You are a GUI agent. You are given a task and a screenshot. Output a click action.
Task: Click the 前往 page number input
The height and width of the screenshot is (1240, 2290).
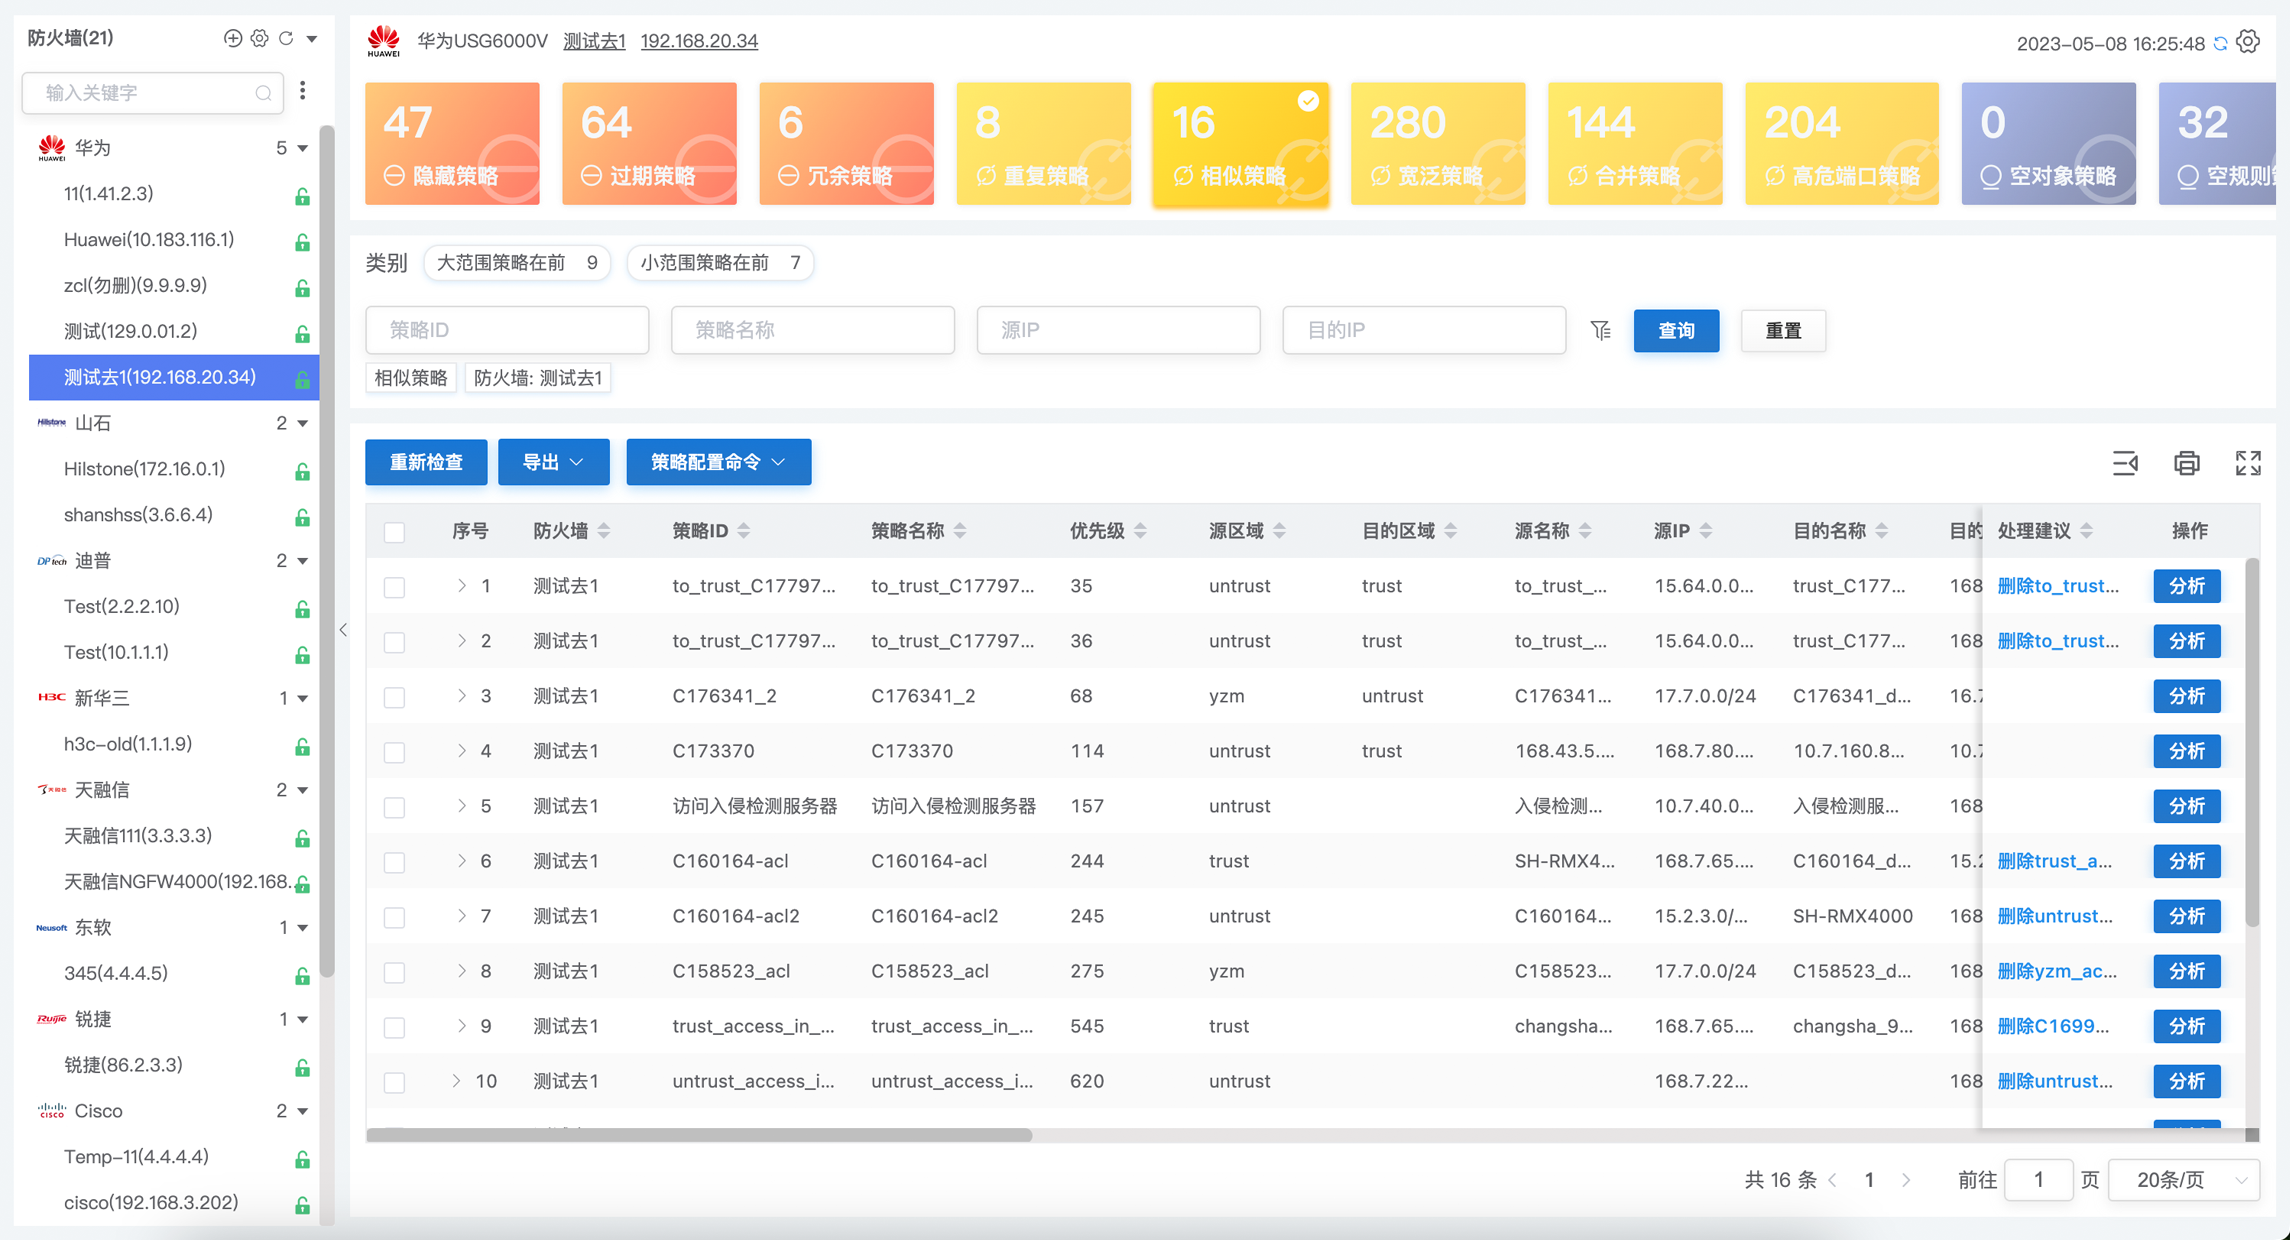[2038, 1180]
